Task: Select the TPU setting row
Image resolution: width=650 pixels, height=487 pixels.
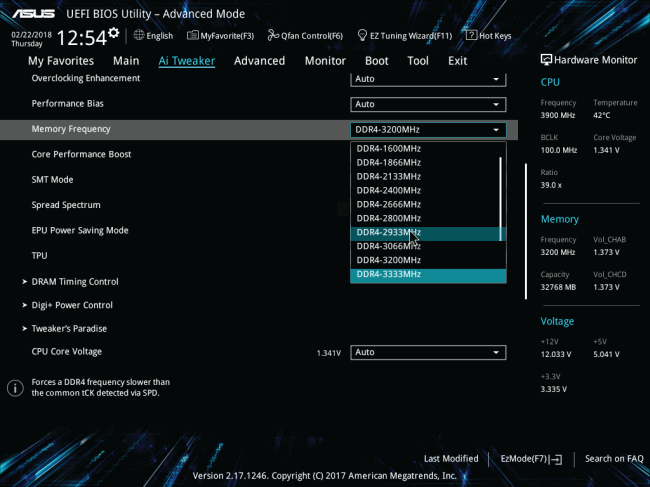Action: click(x=259, y=256)
